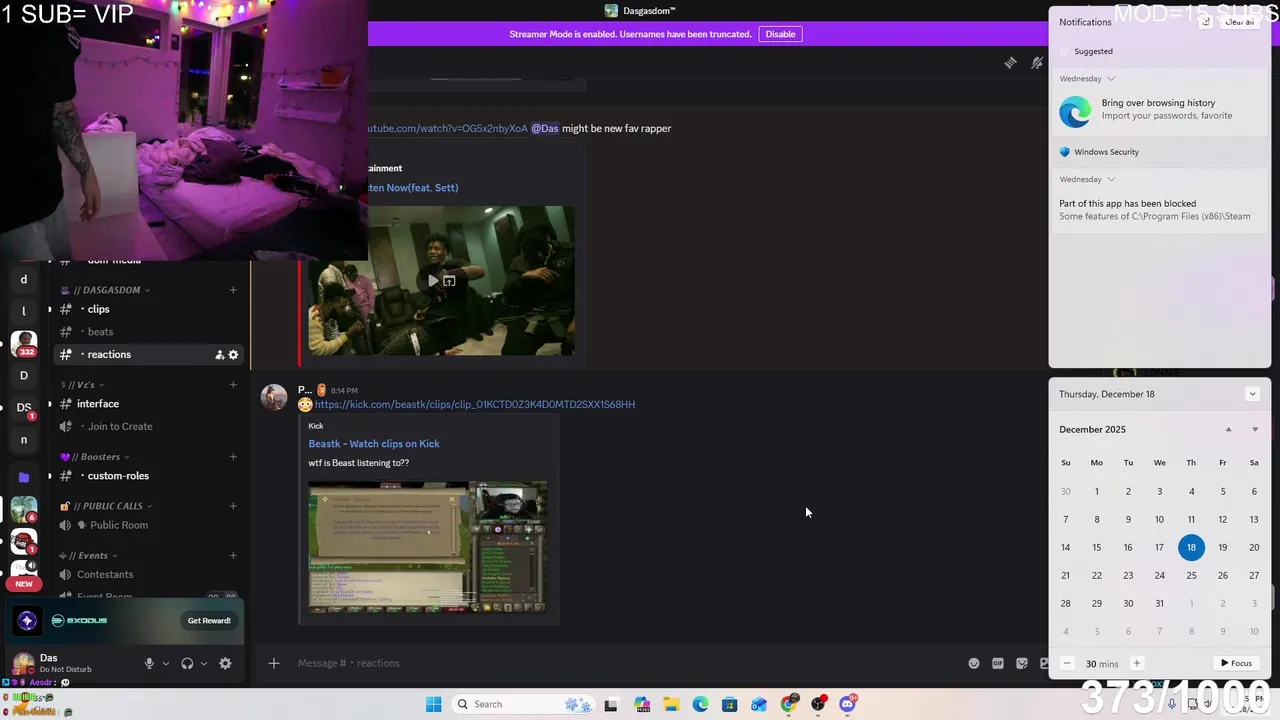The width and height of the screenshot is (1280, 720).
Task: Go to next month in calendar
Action: pyautogui.click(x=1255, y=430)
